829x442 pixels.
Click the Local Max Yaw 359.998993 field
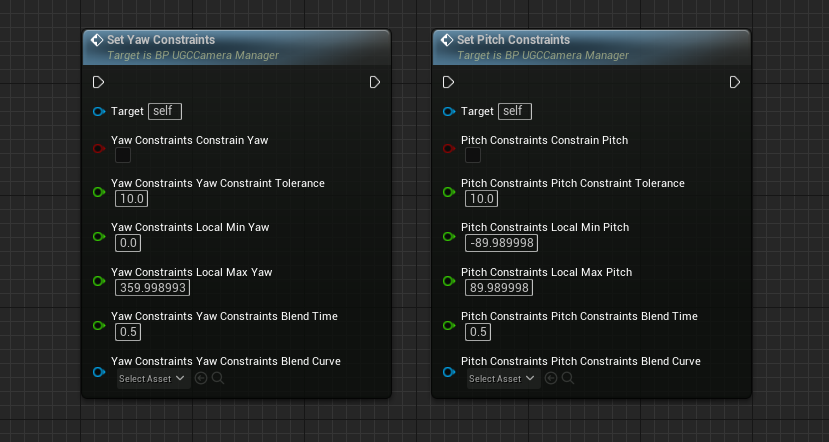click(152, 288)
